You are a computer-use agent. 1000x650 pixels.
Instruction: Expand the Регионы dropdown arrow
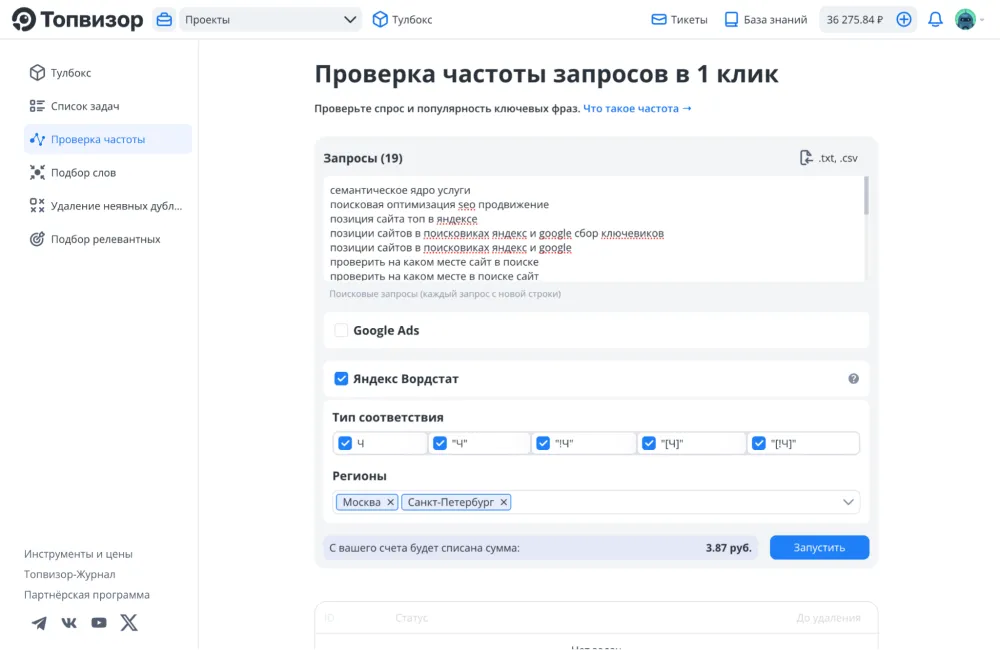click(848, 503)
